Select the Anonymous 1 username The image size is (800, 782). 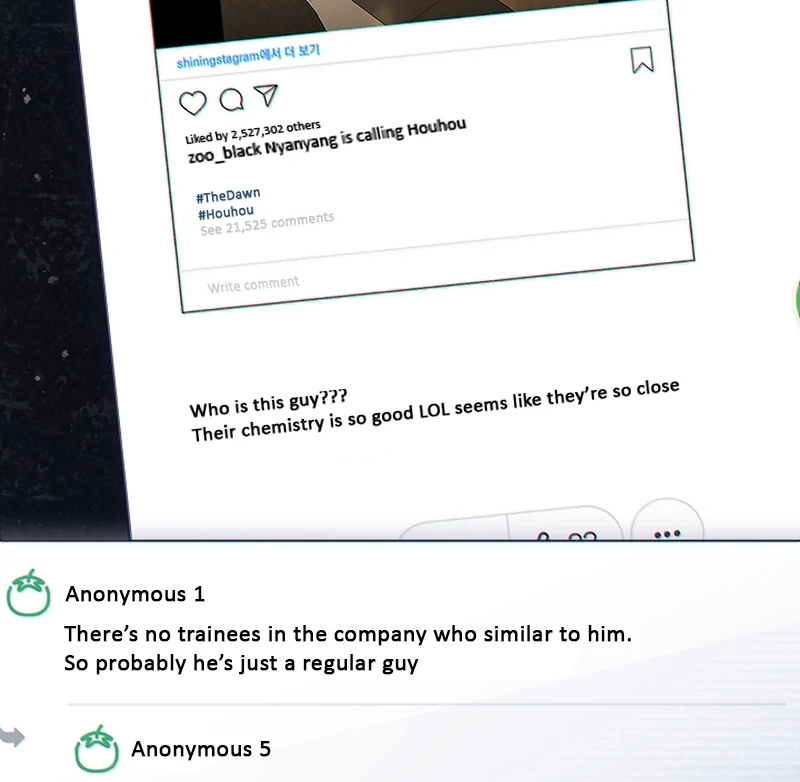(x=135, y=594)
